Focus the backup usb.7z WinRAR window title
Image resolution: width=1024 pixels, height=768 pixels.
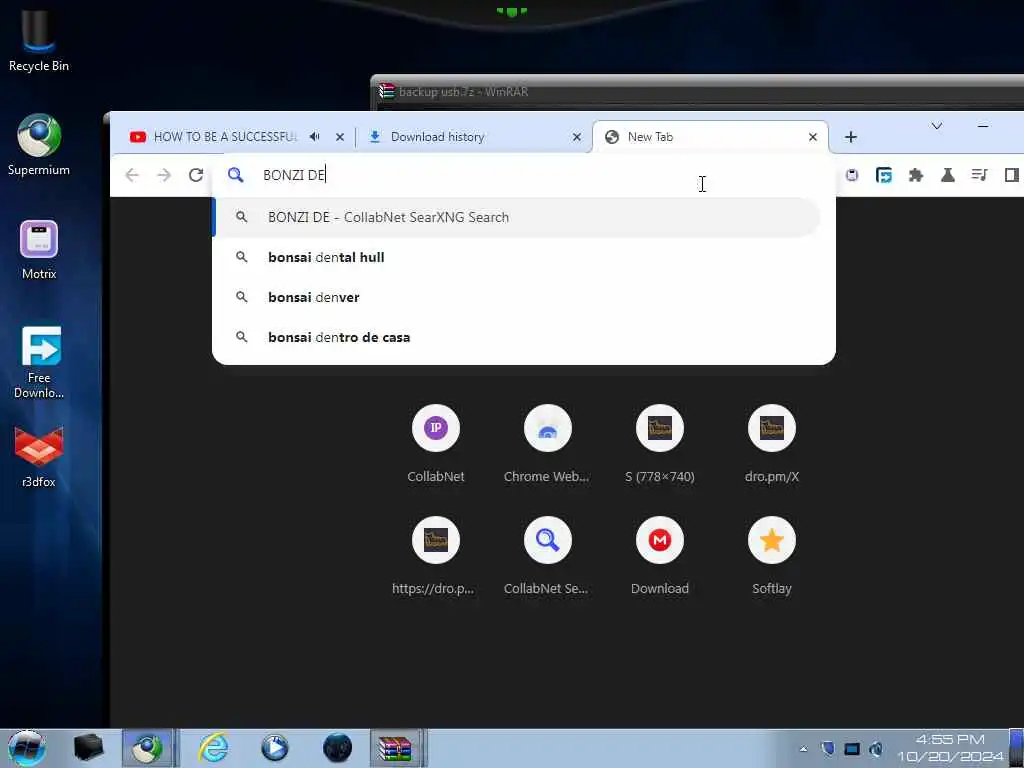[x=464, y=92]
